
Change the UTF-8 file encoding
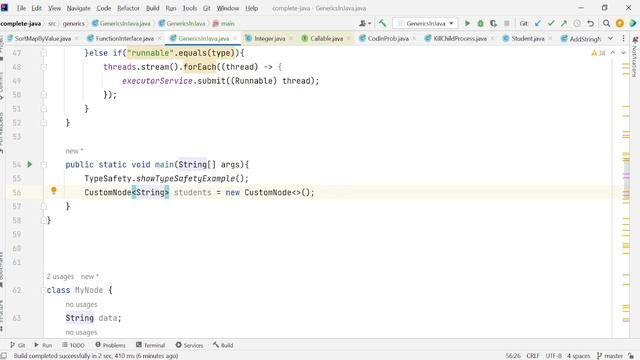[553, 356]
